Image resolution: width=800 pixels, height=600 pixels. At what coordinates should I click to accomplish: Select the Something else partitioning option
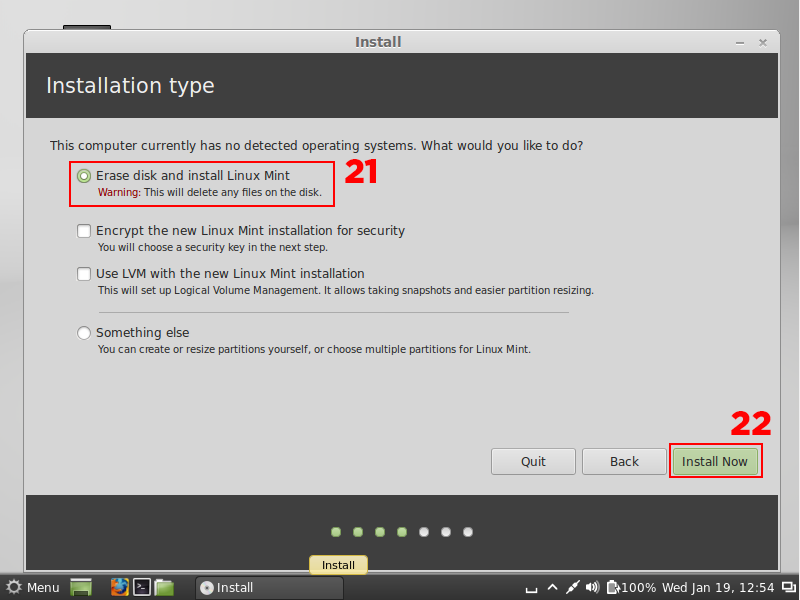(84, 333)
